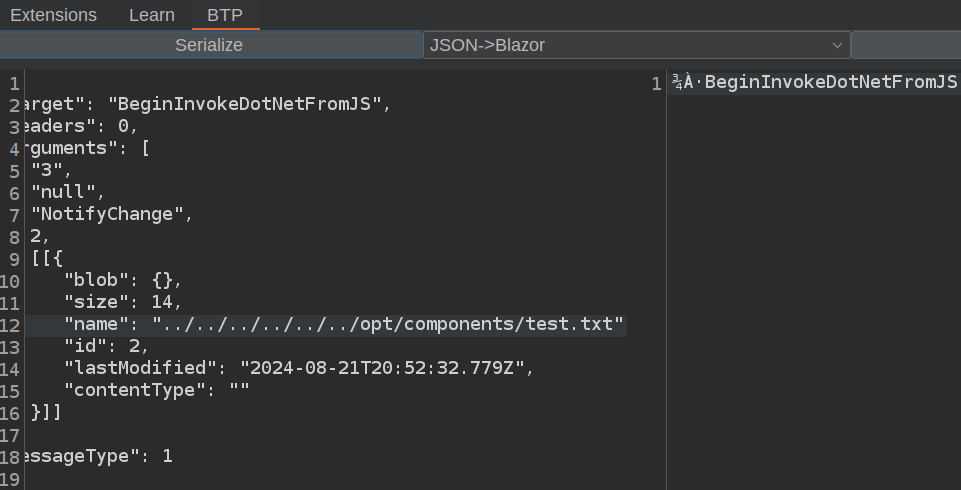Click the "size": 14 entry
This screenshot has width=961, height=490.
122,302
